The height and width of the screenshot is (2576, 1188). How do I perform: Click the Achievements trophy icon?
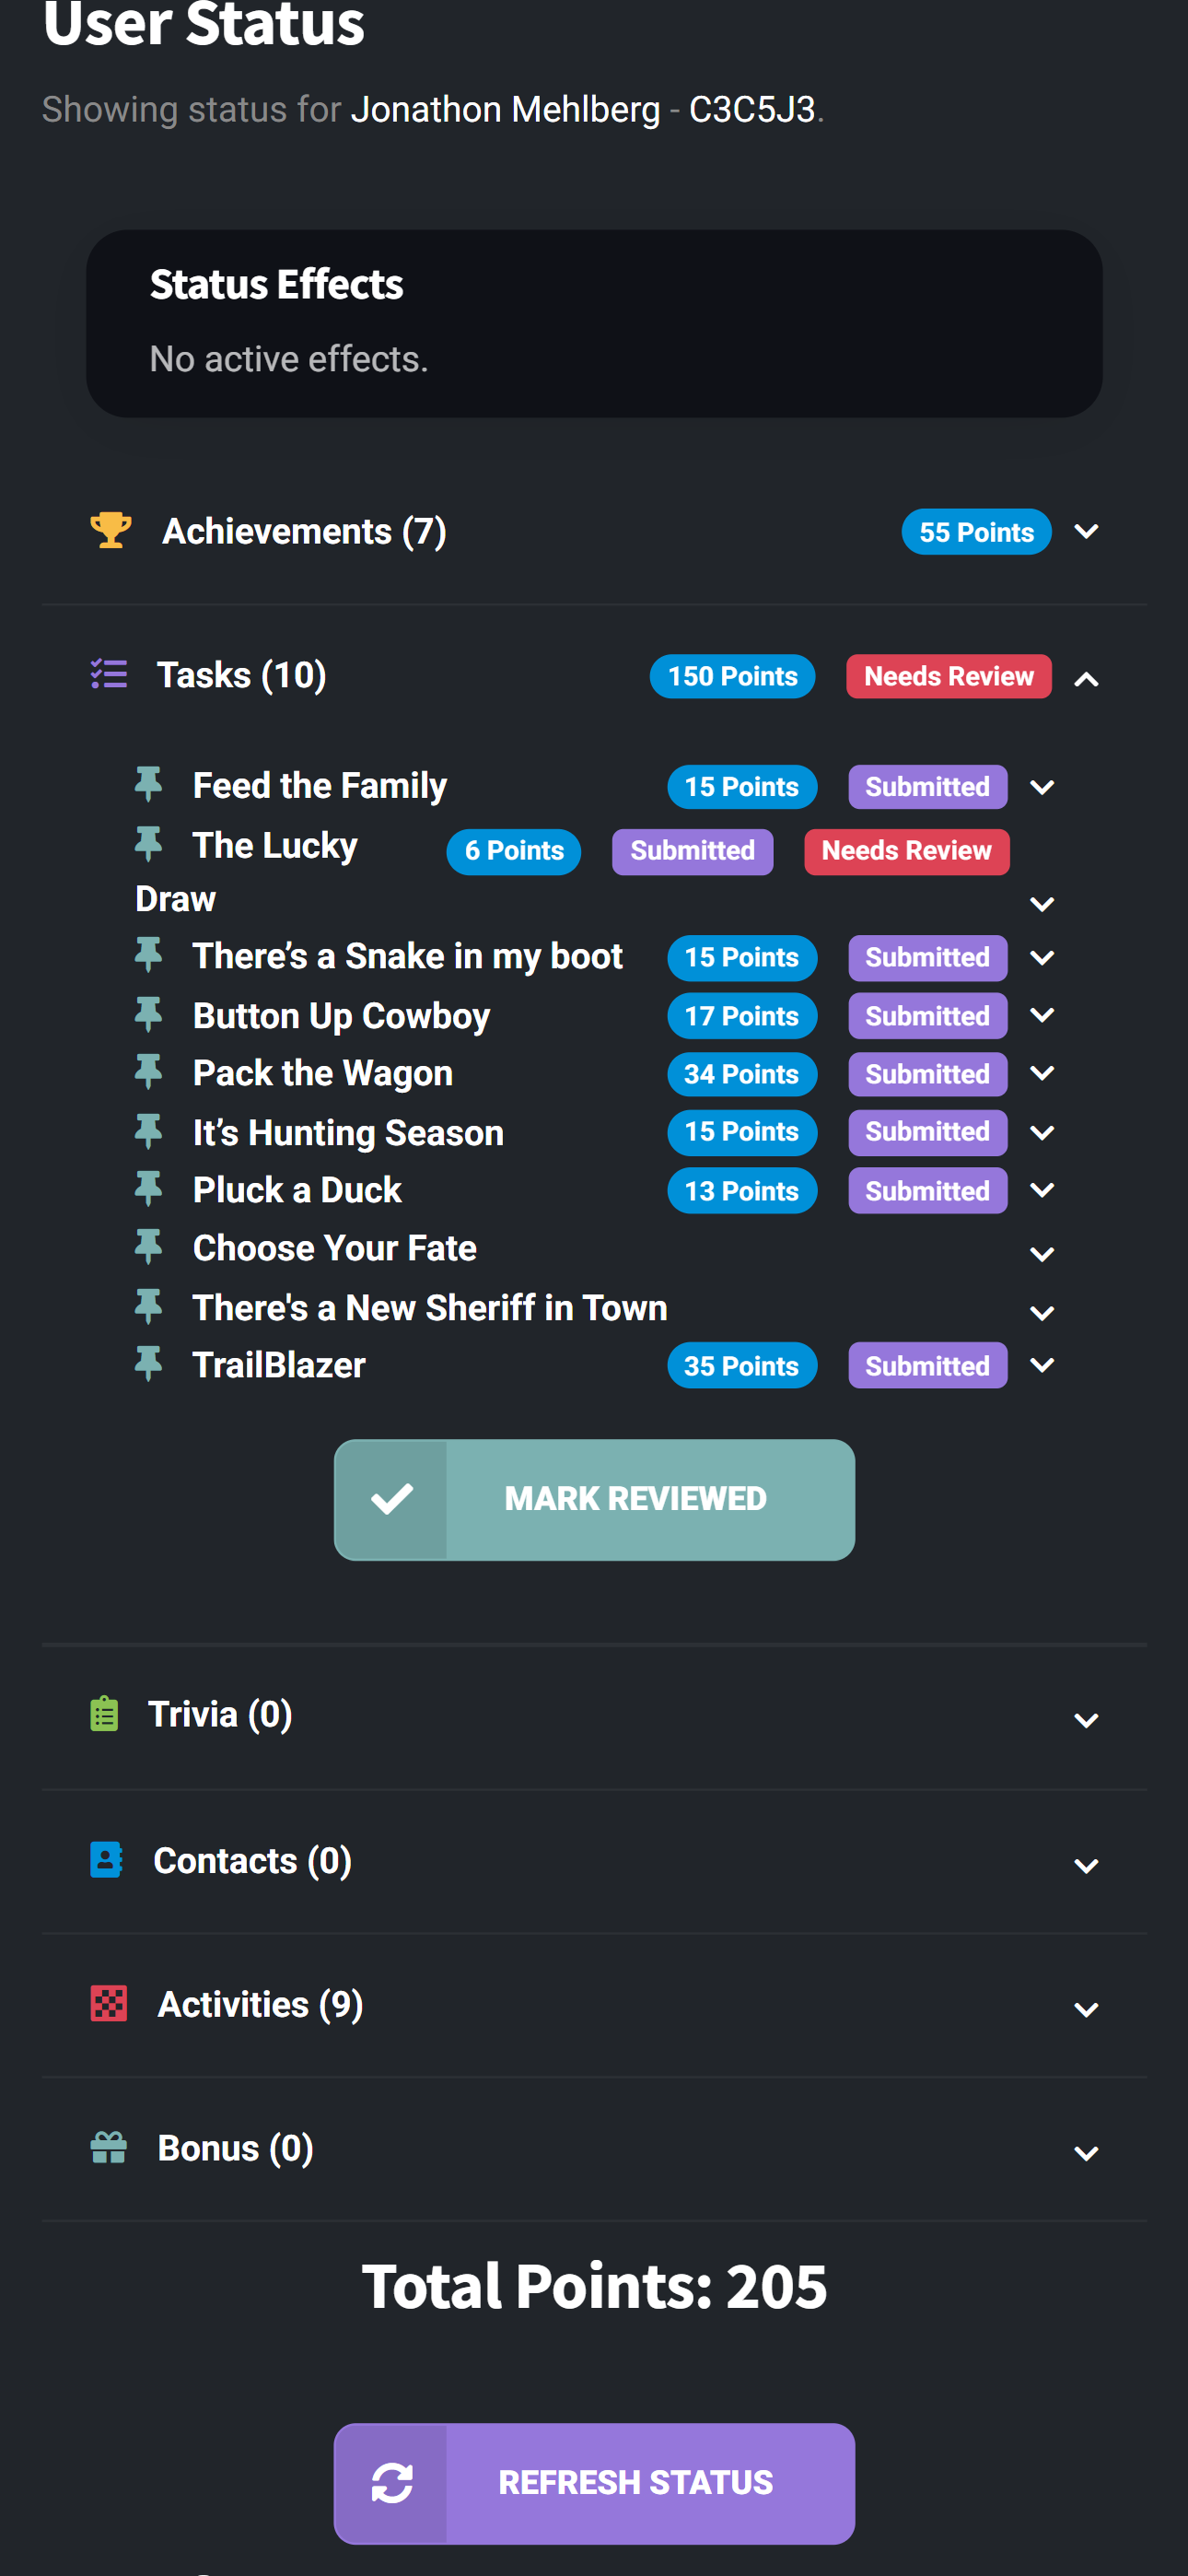tap(110, 530)
